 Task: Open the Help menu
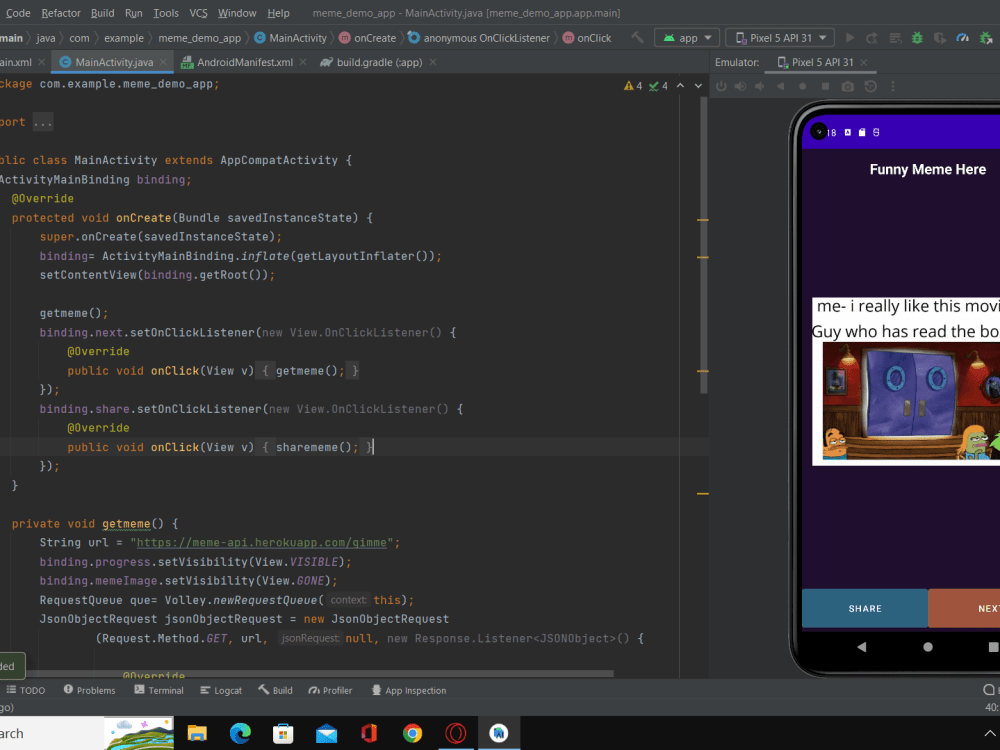point(278,13)
